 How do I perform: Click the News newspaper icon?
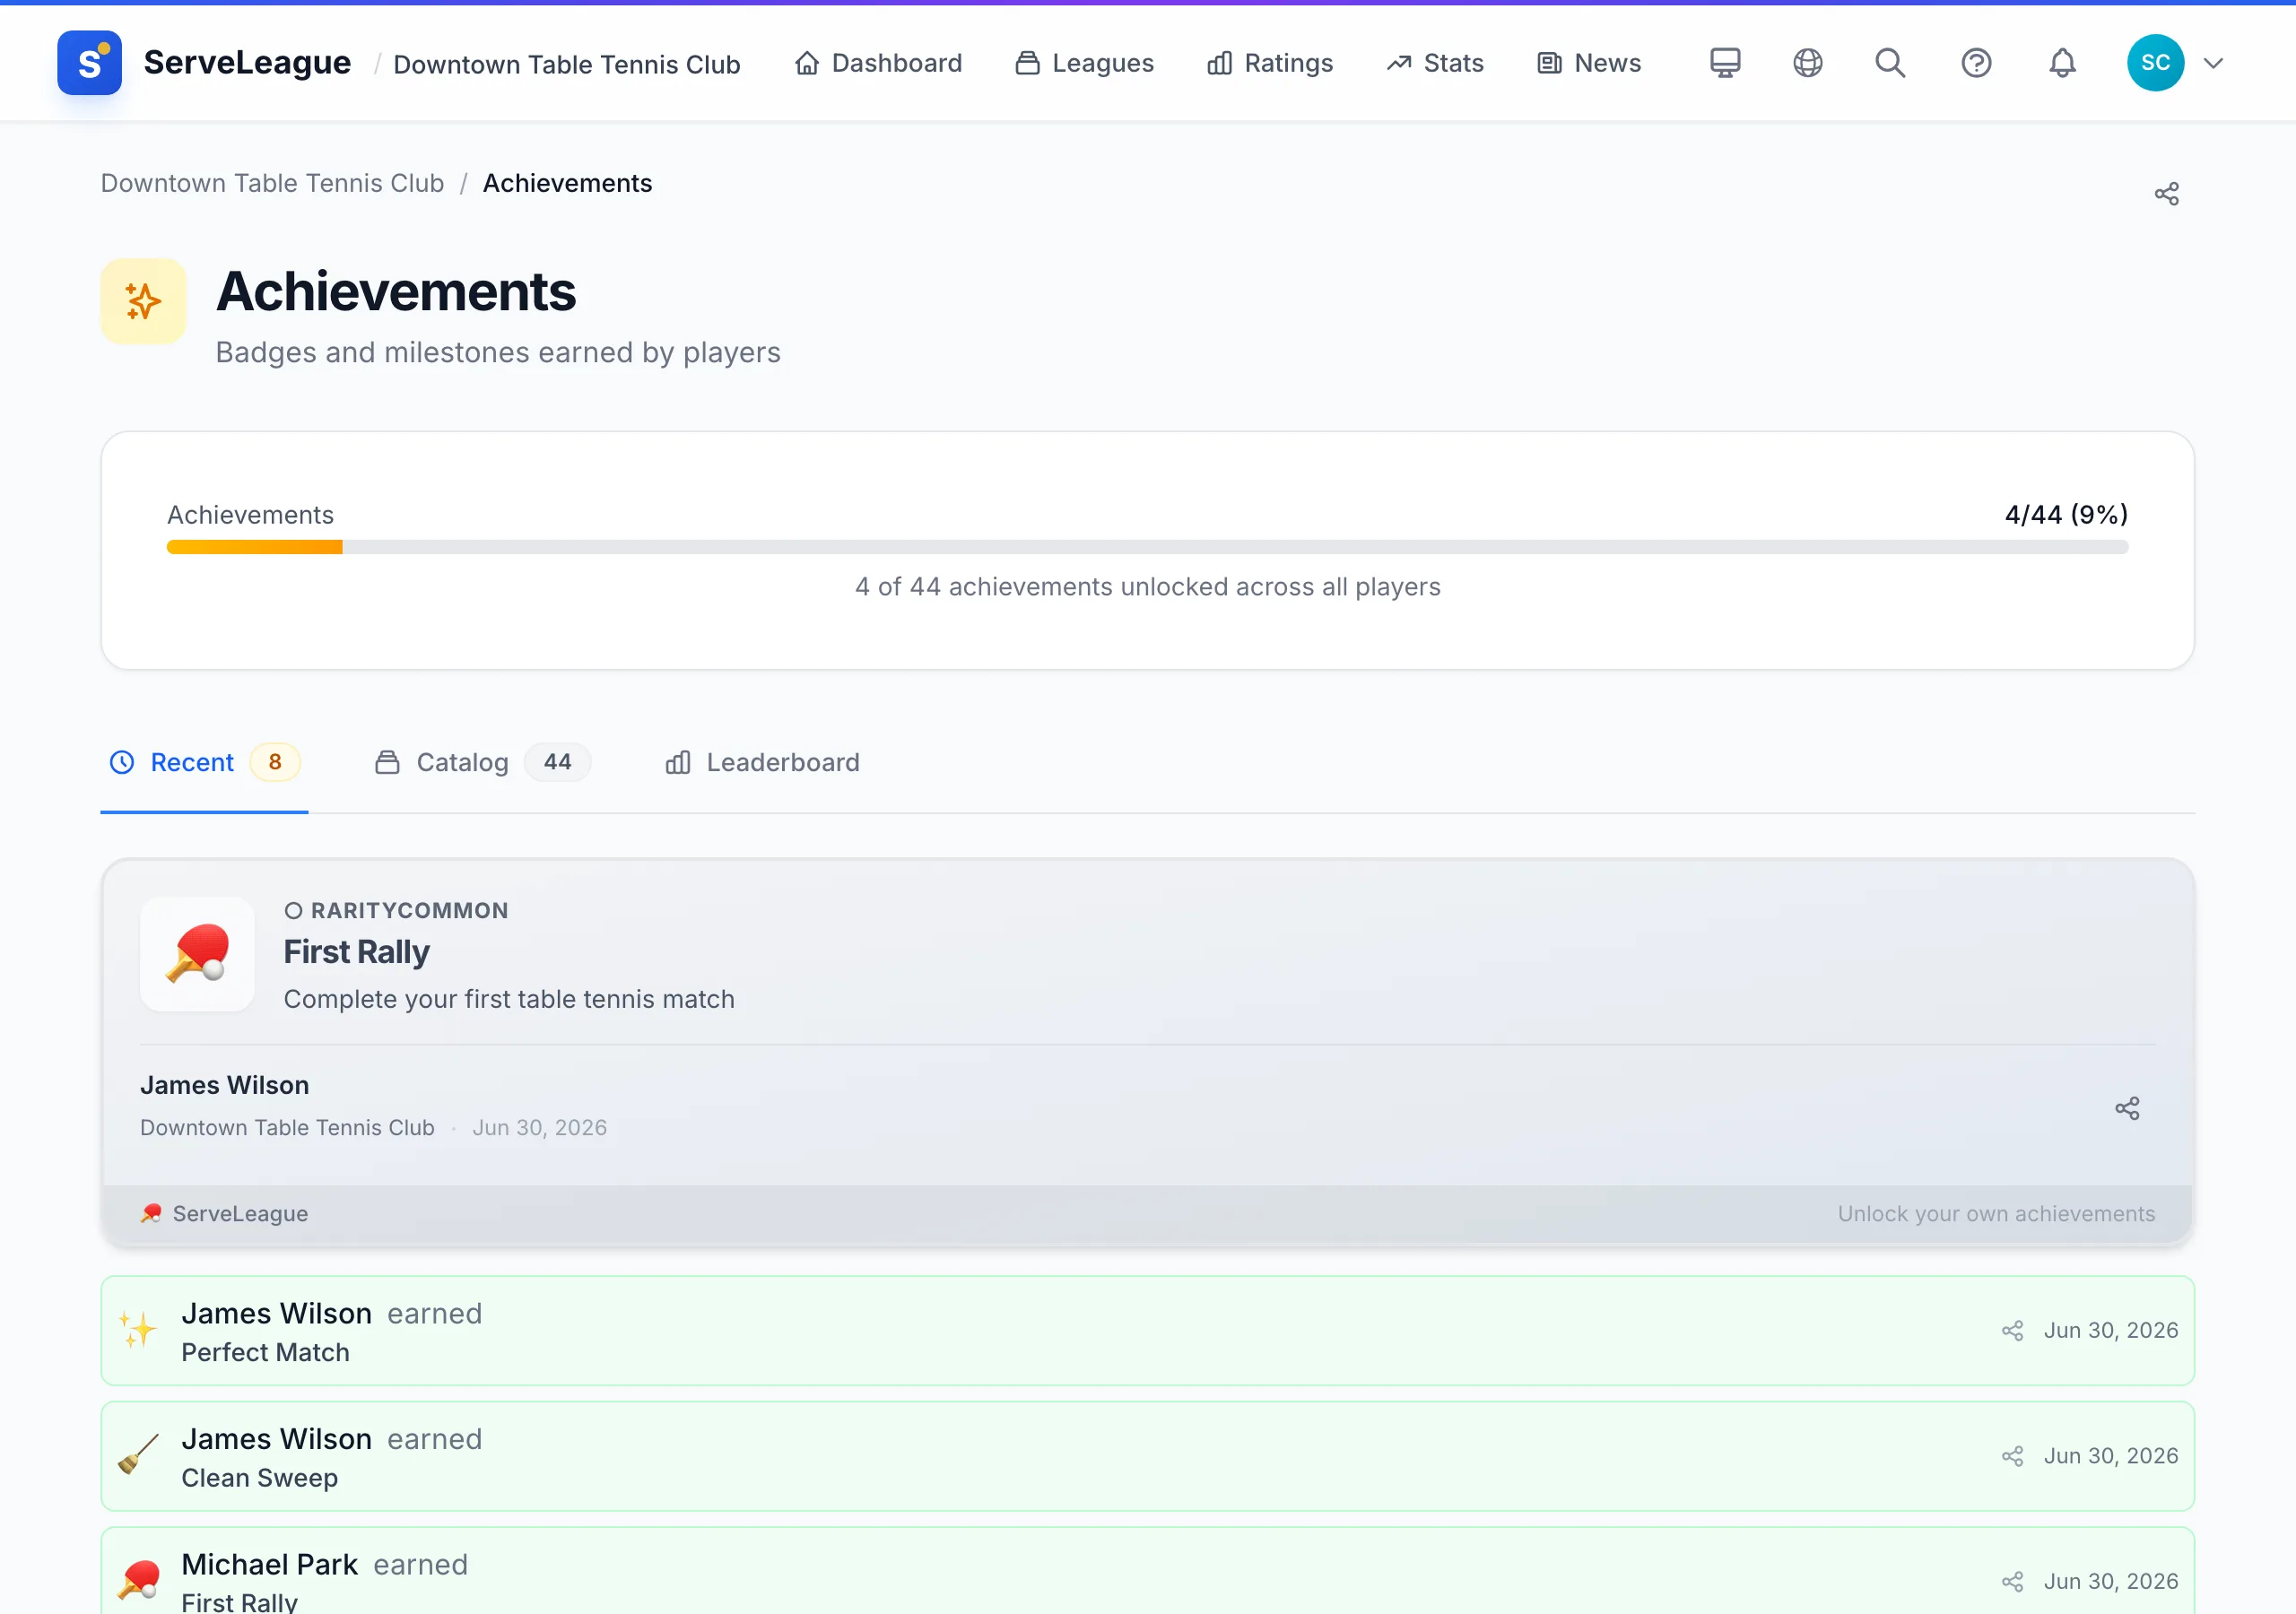tap(1549, 63)
